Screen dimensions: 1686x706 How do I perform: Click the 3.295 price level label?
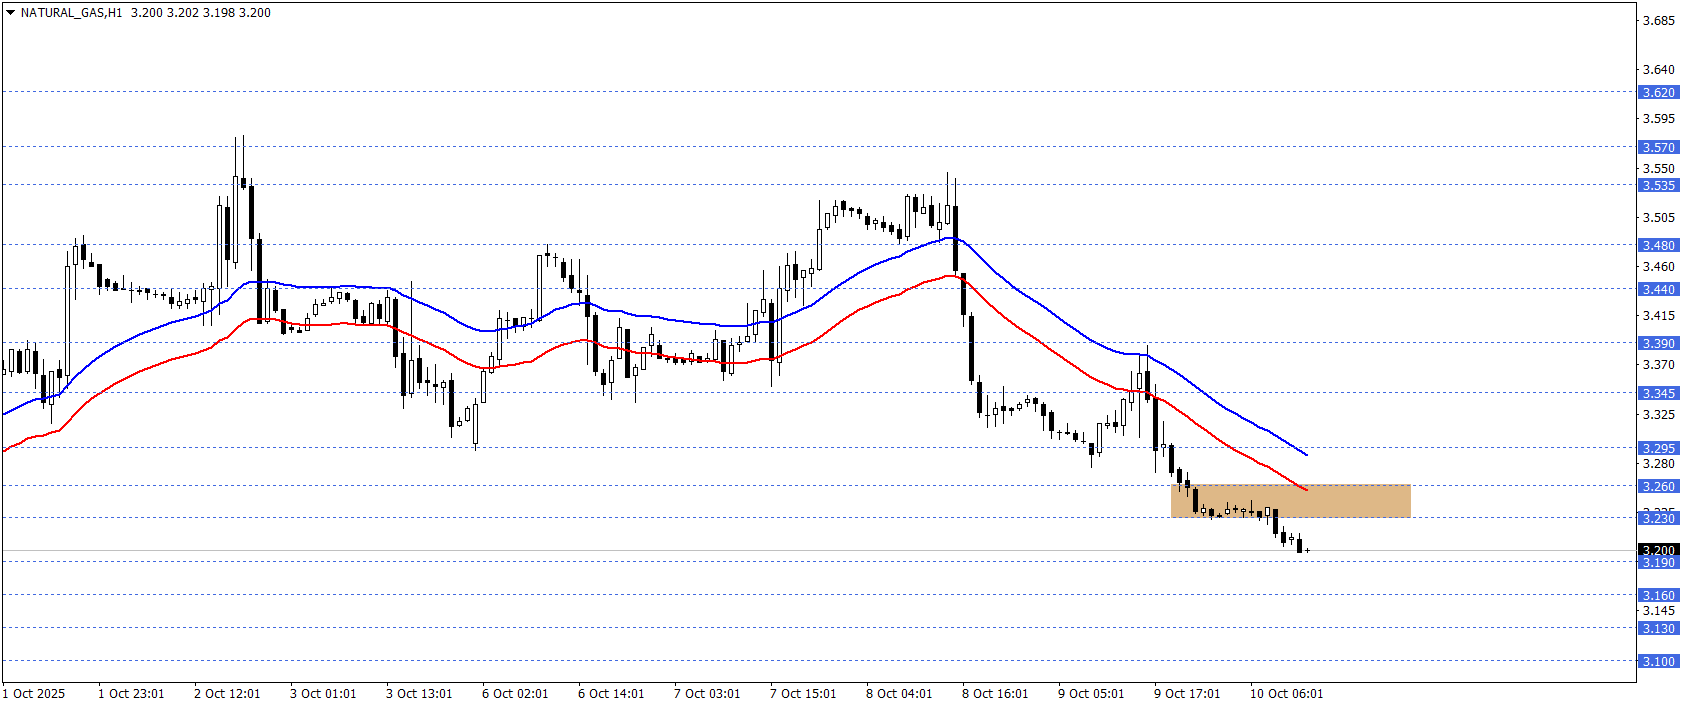point(1658,448)
